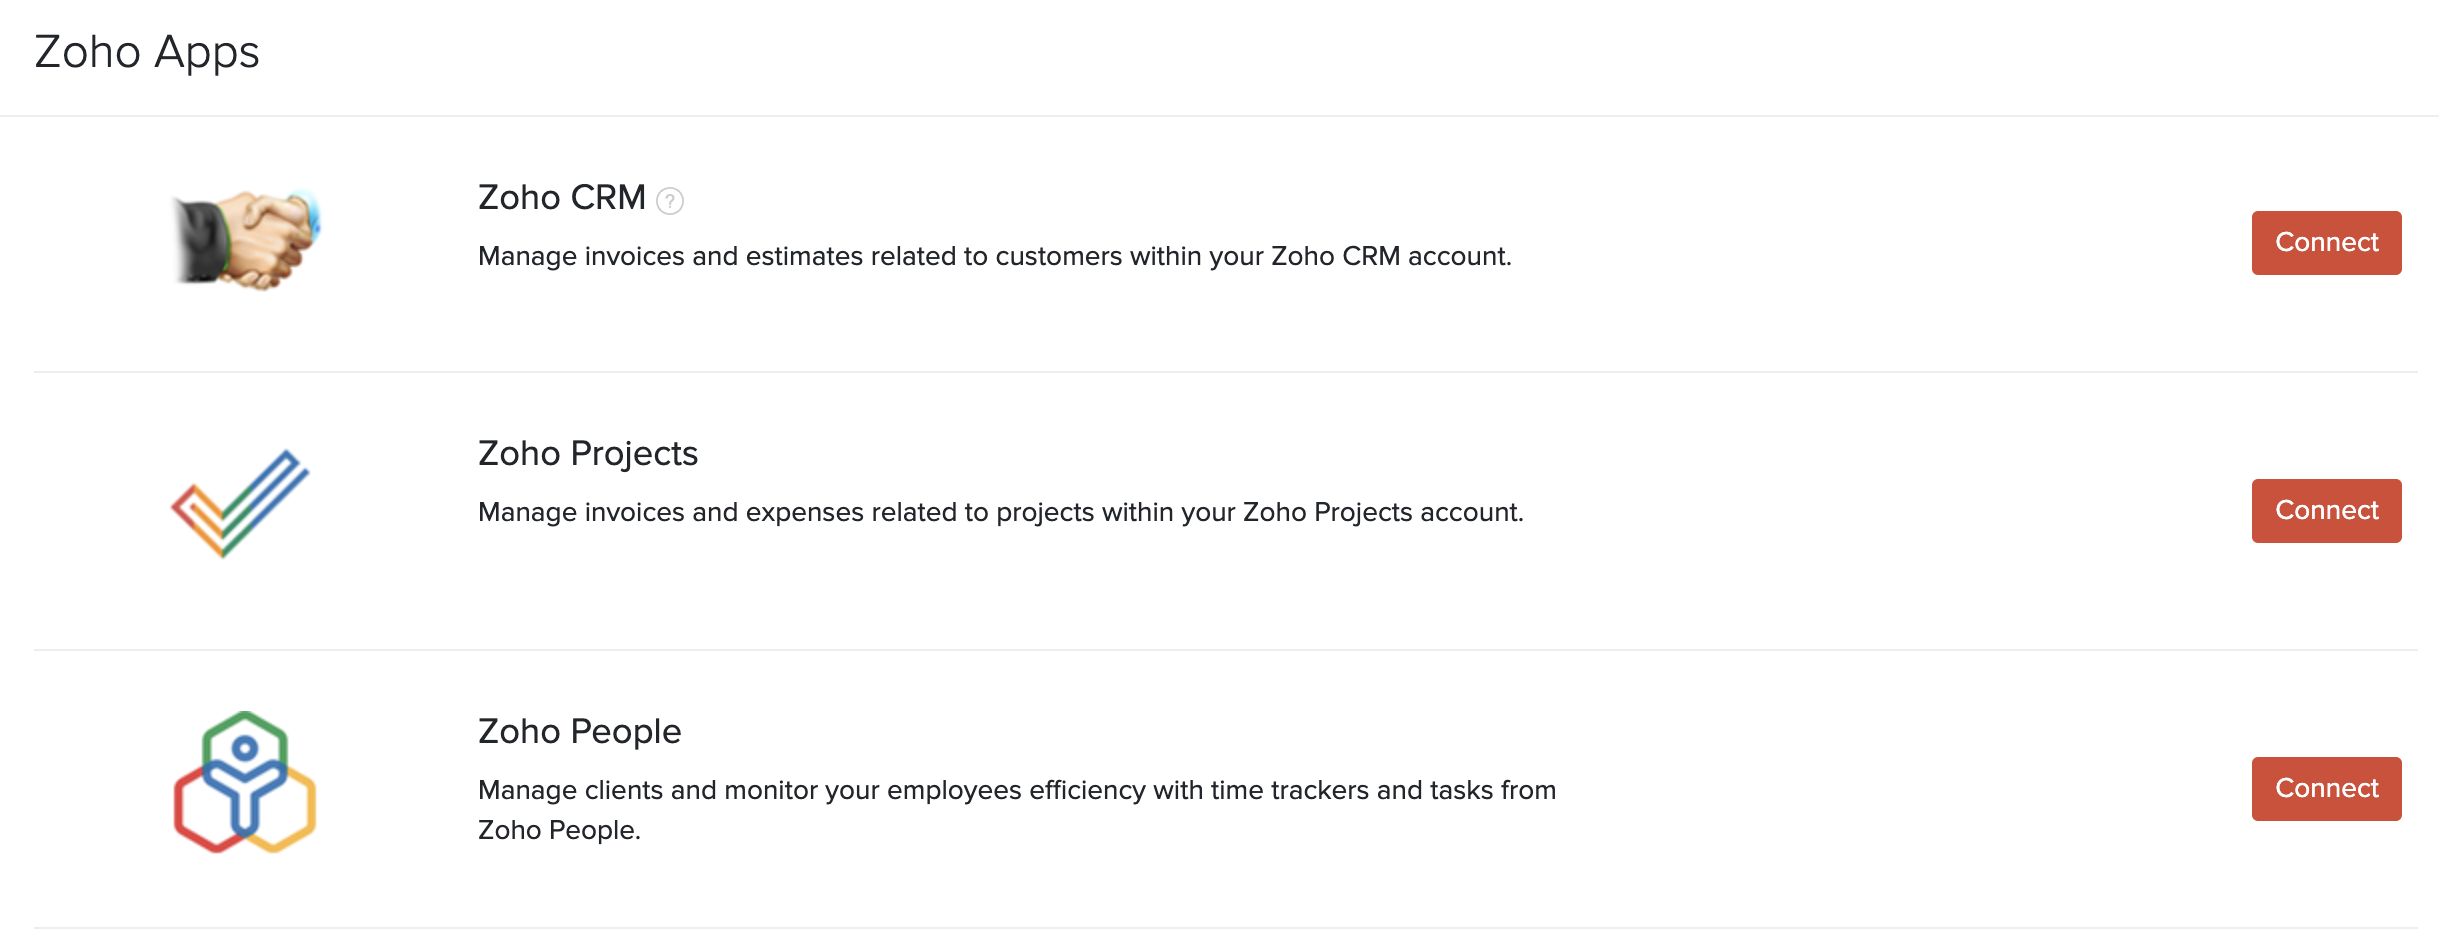Connect the Zoho CRM integration
Image resolution: width=2439 pixels, height=931 pixels.
pos(2326,242)
